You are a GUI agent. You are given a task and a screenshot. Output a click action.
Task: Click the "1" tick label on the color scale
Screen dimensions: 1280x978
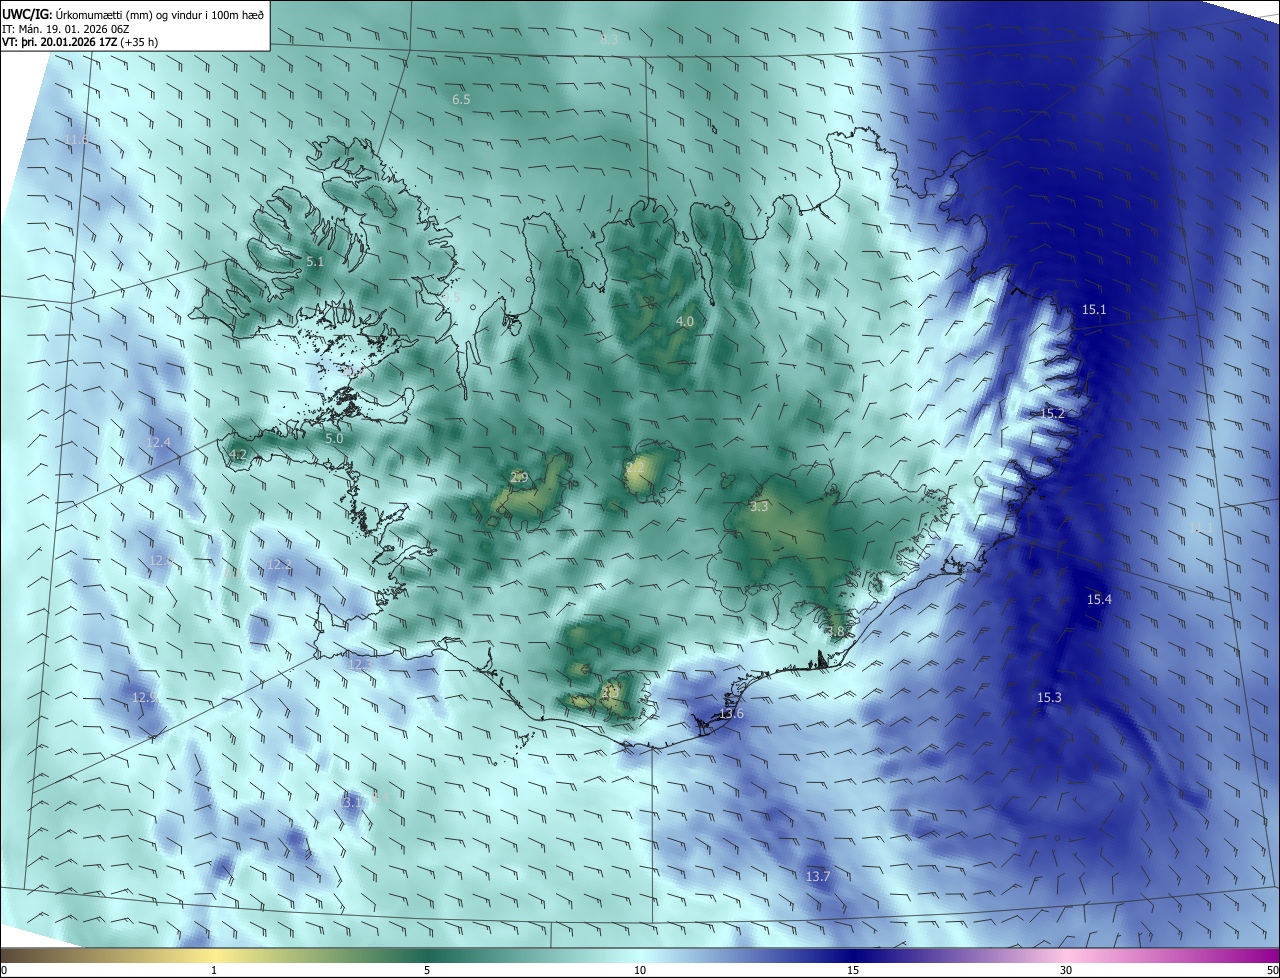tap(214, 970)
